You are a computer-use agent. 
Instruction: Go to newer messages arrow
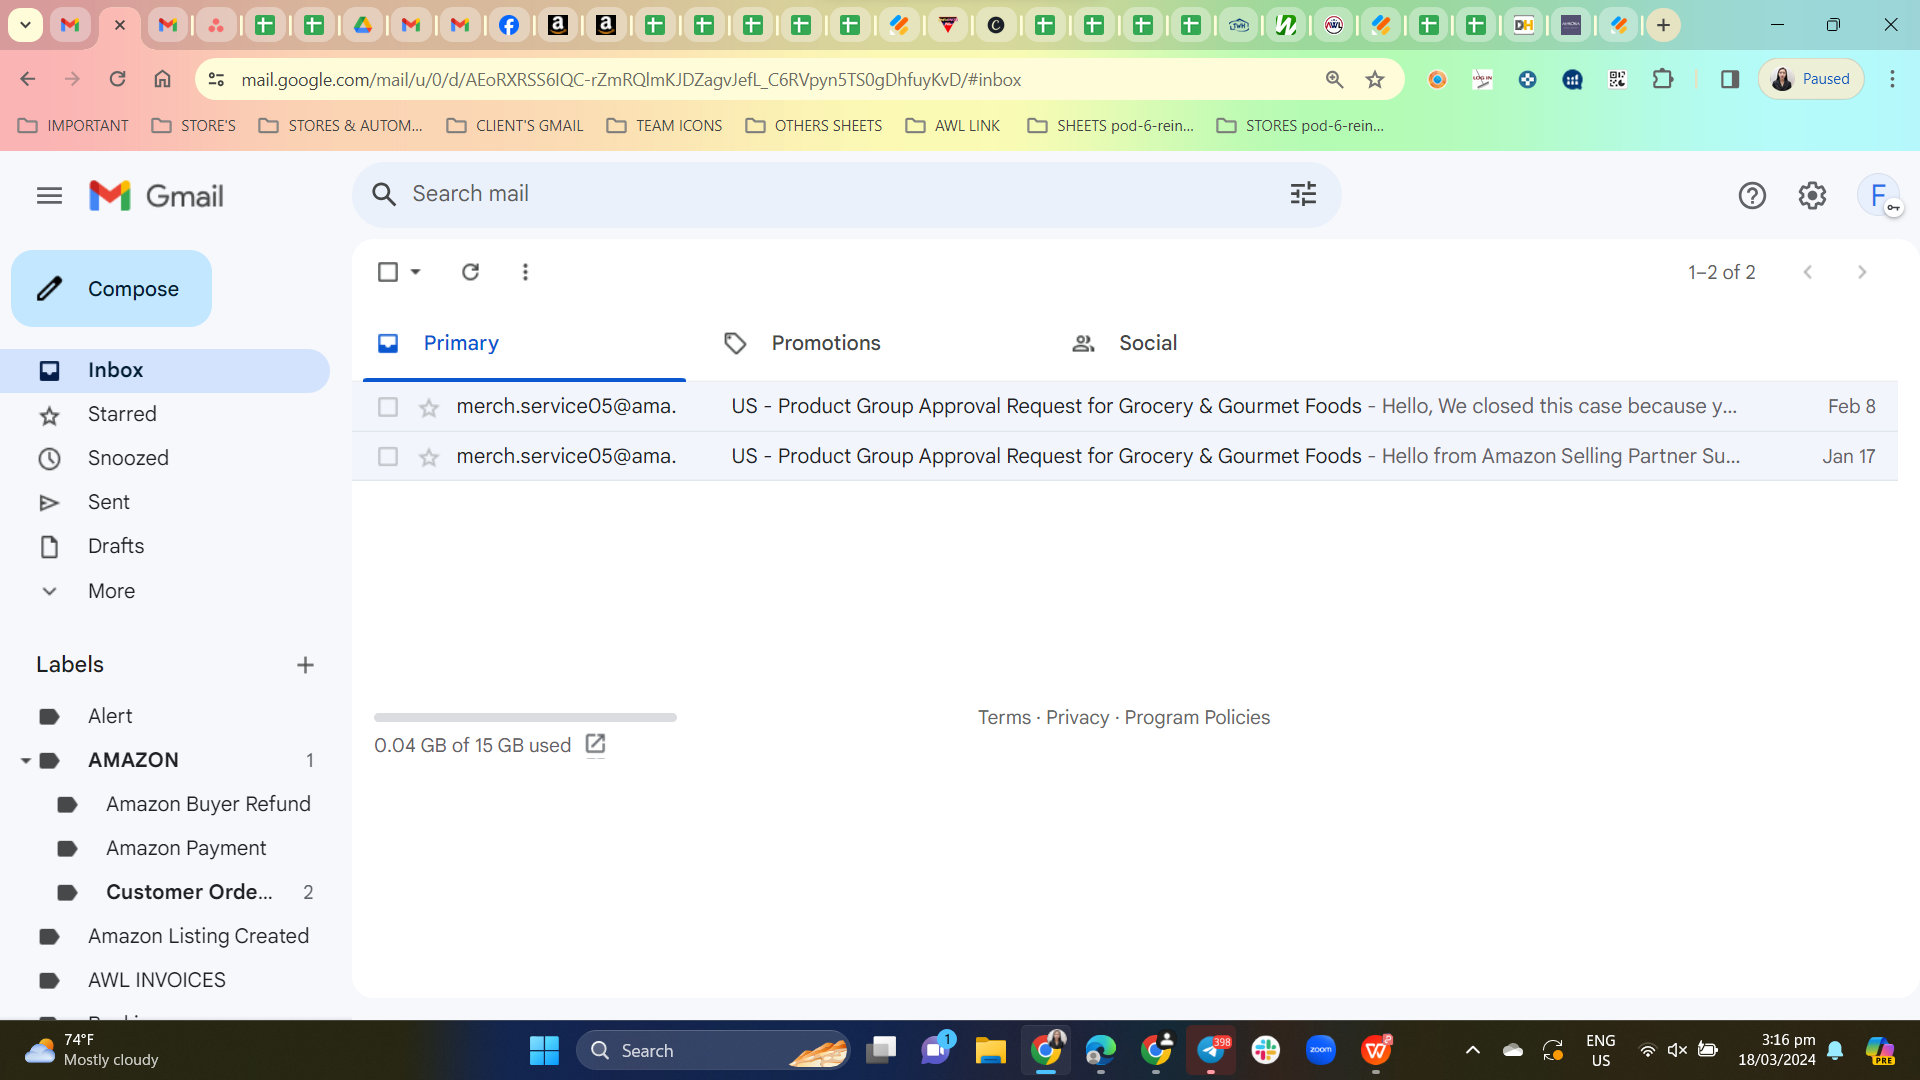point(1808,272)
